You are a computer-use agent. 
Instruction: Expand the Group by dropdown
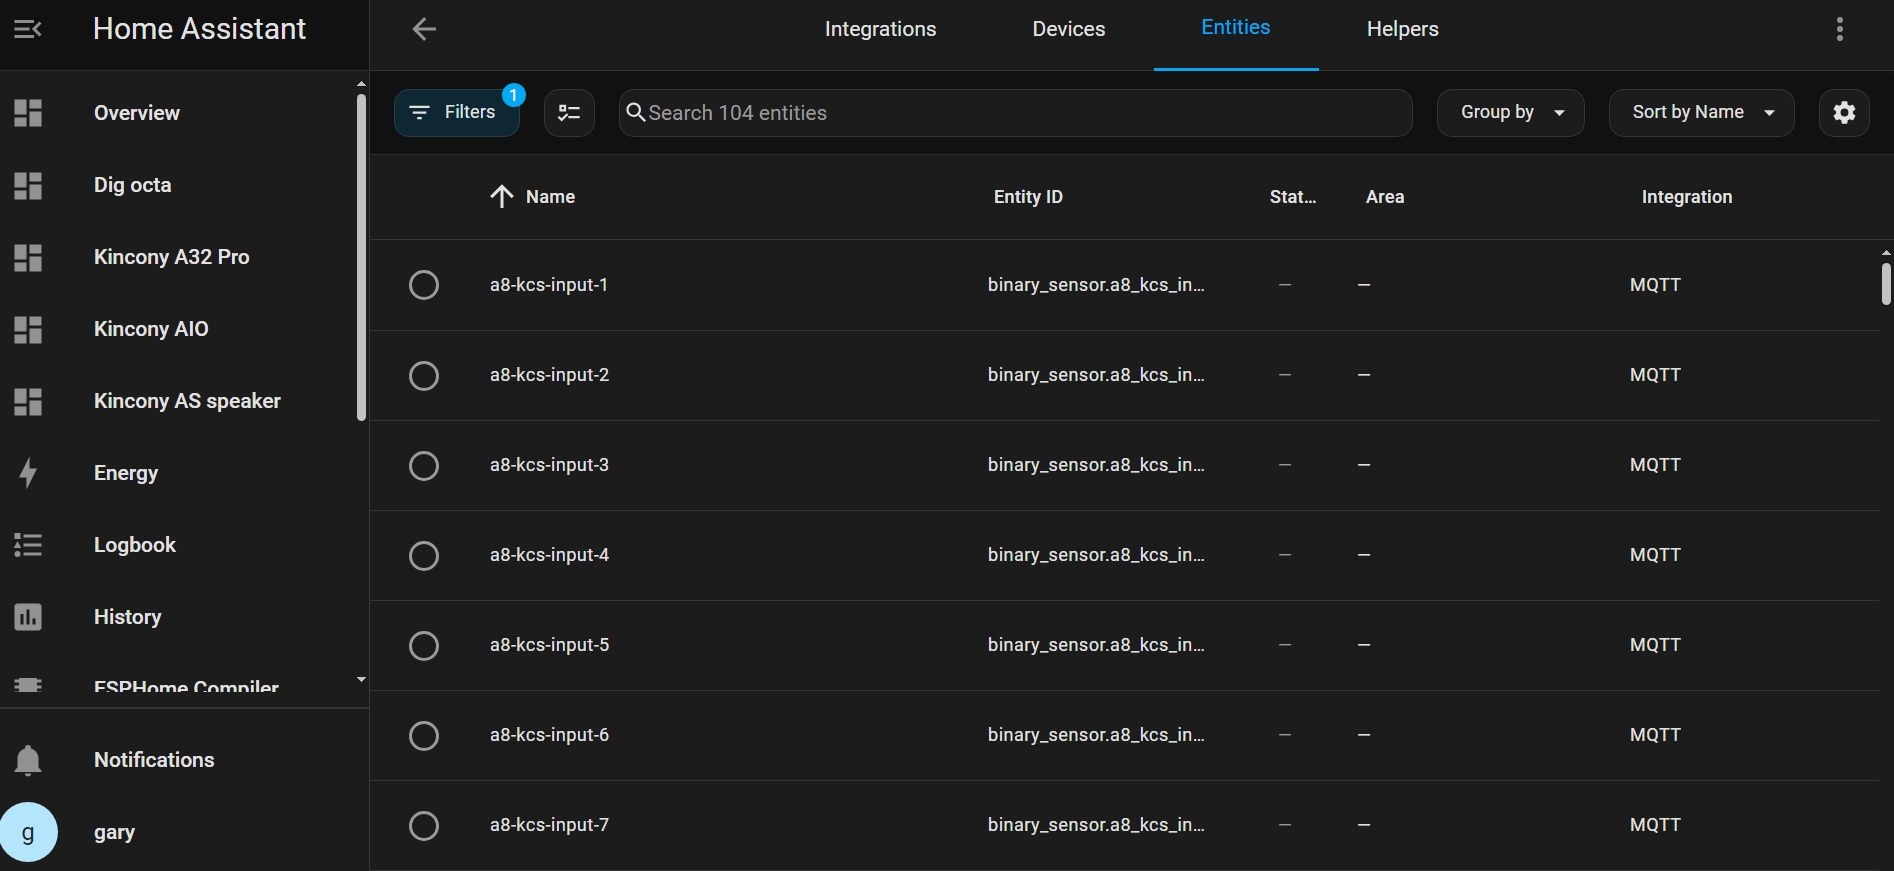click(1510, 113)
